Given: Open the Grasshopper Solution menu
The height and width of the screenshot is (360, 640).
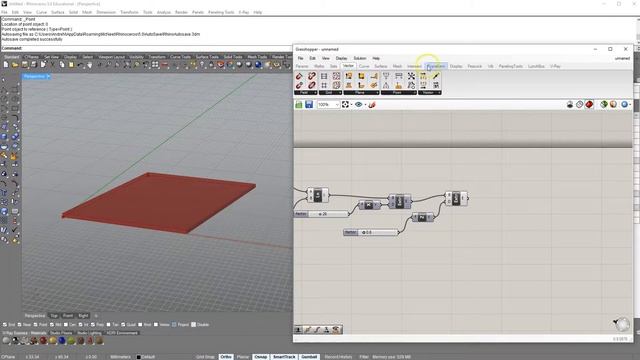Looking at the screenshot, I should tap(360, 58).
